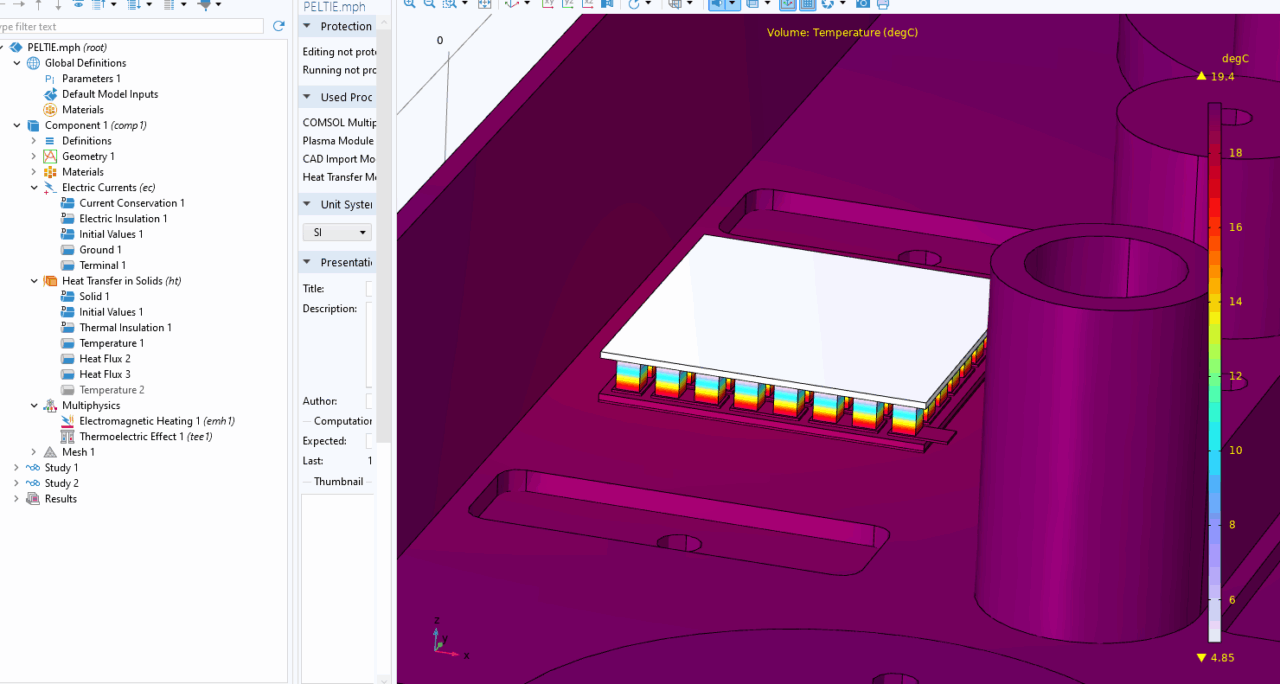
Task: Toggle the show grid button
Action: pyautogui.click(x=807, y=4)
